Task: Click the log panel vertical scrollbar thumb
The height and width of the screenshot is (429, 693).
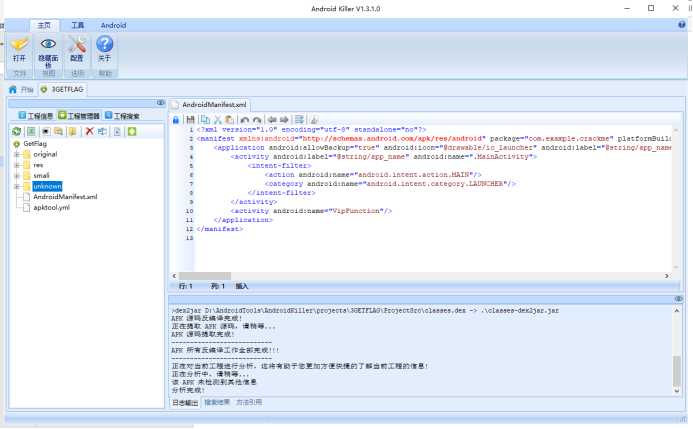Action: (677, 371)
